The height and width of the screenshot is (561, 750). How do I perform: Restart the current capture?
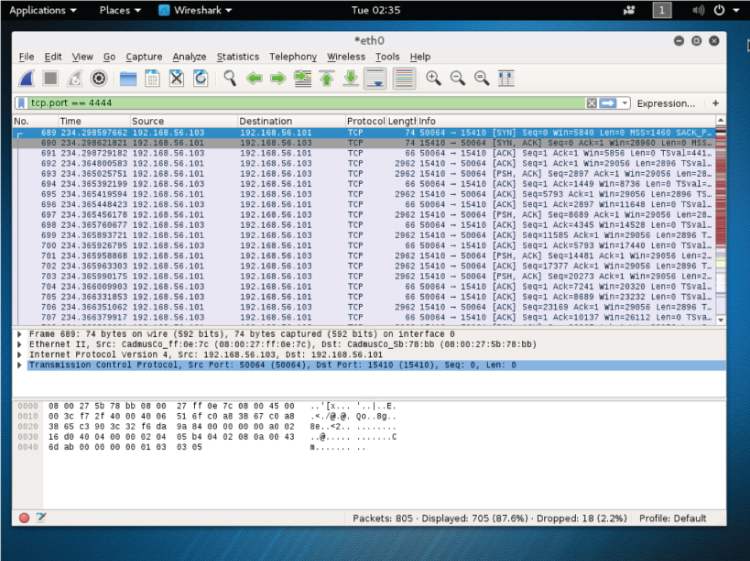coord(75,78)
